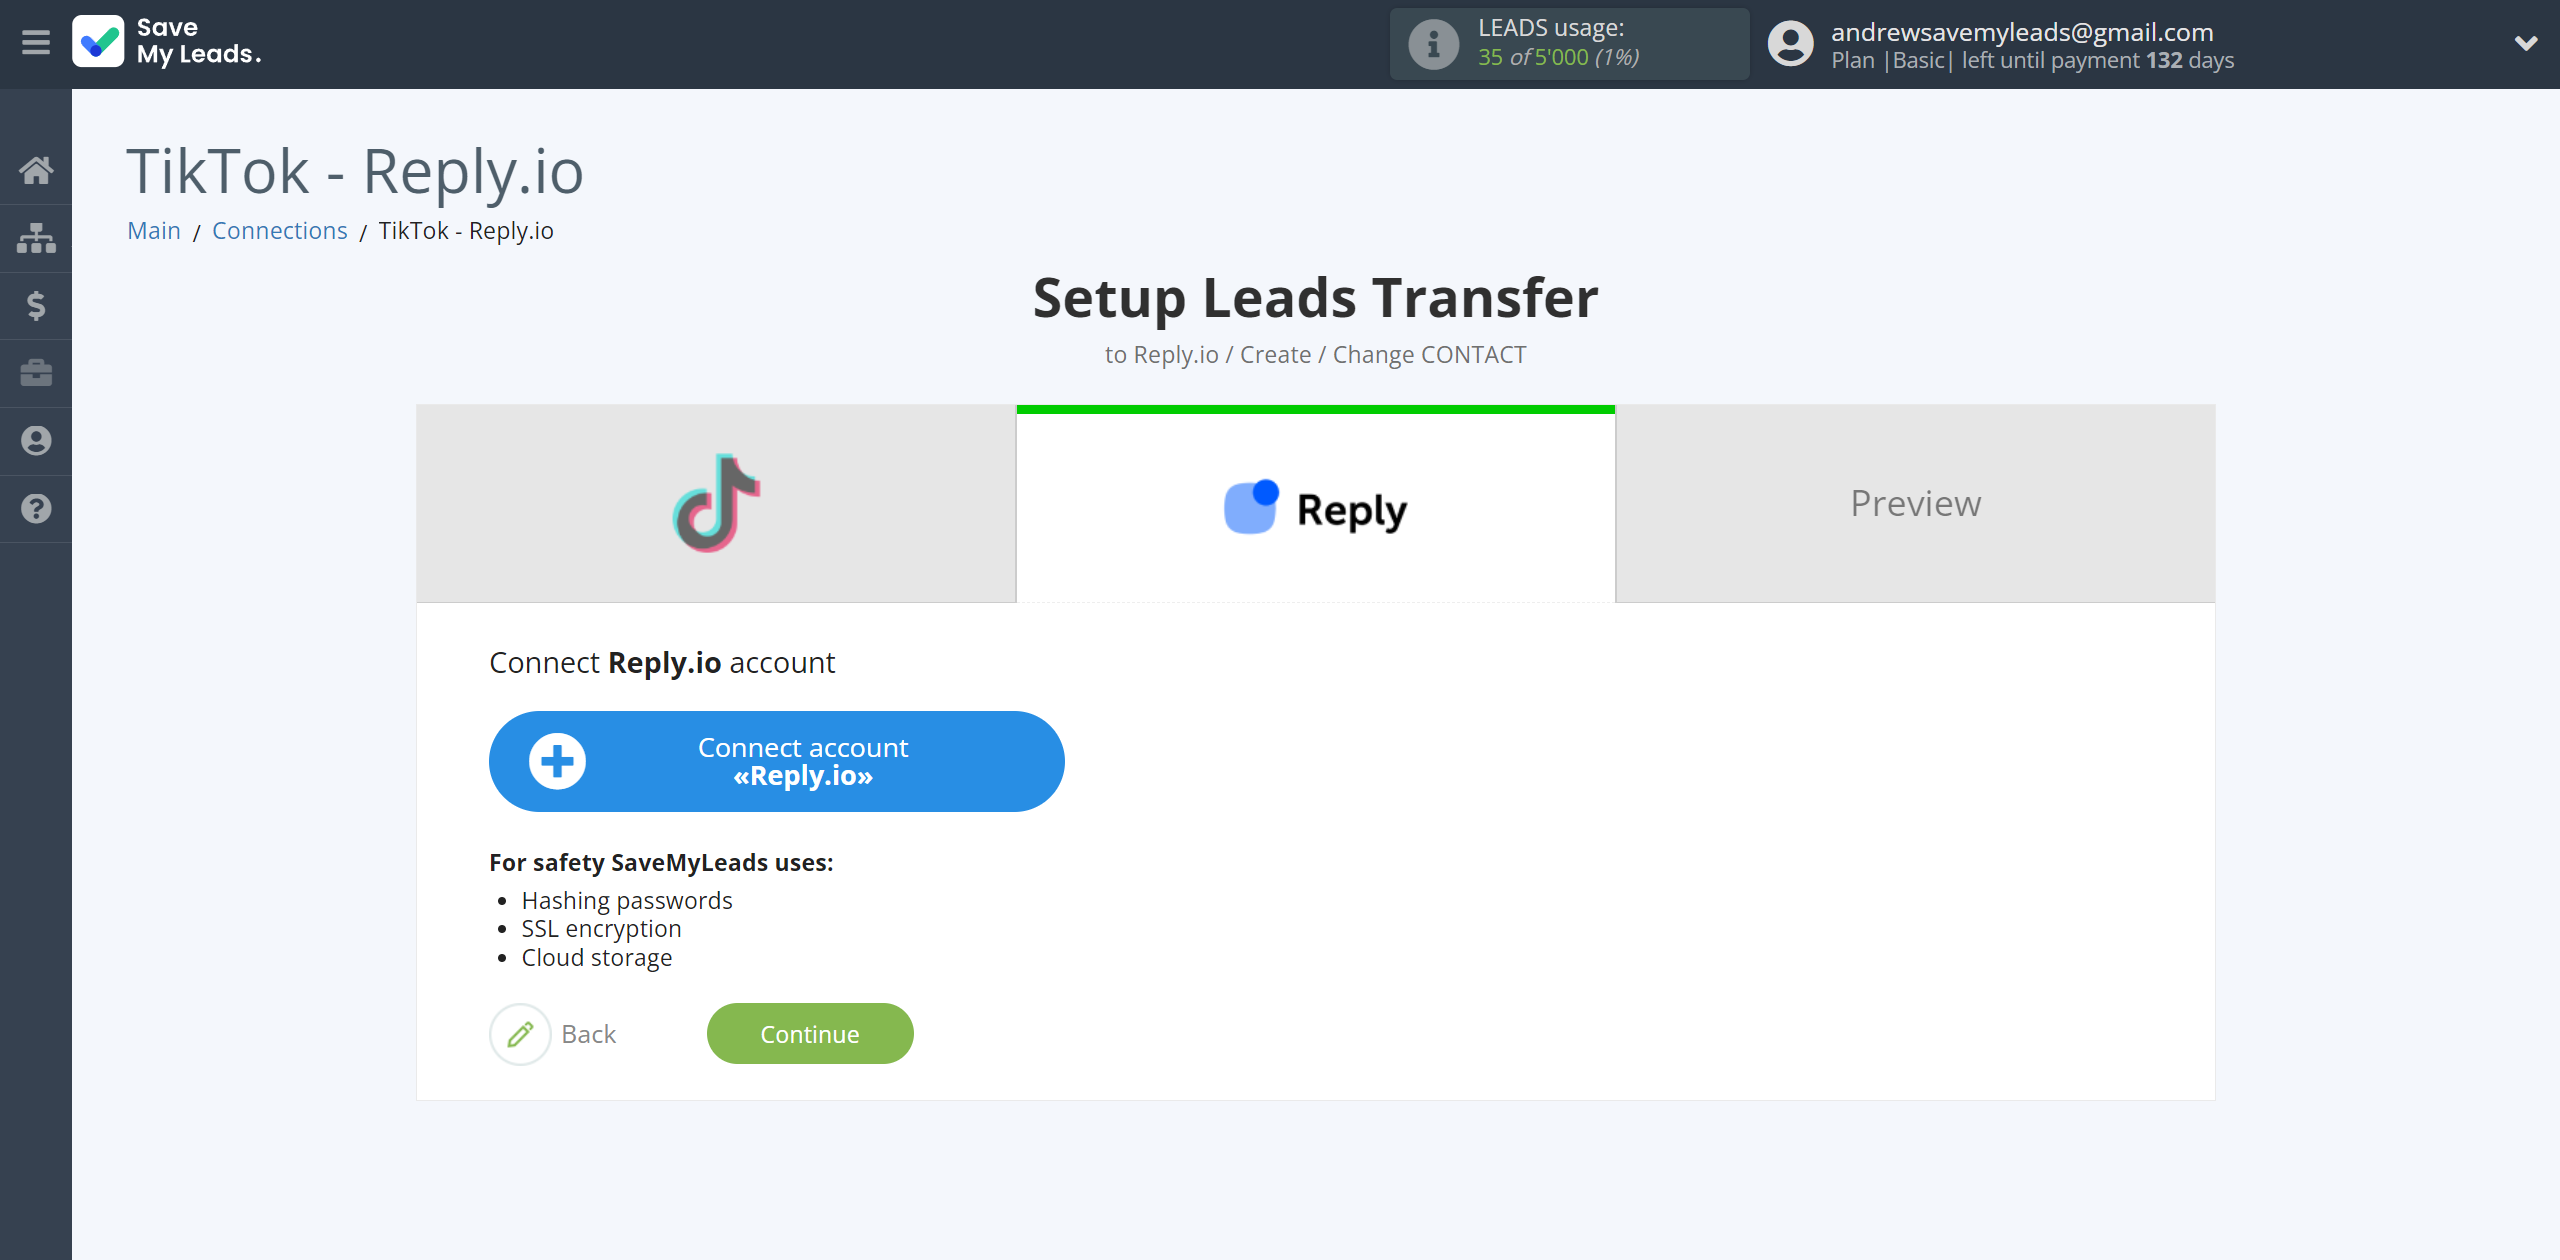Click the hamburger menu icon
The width and height of the screenshot is (2560, 1260).
36,42
